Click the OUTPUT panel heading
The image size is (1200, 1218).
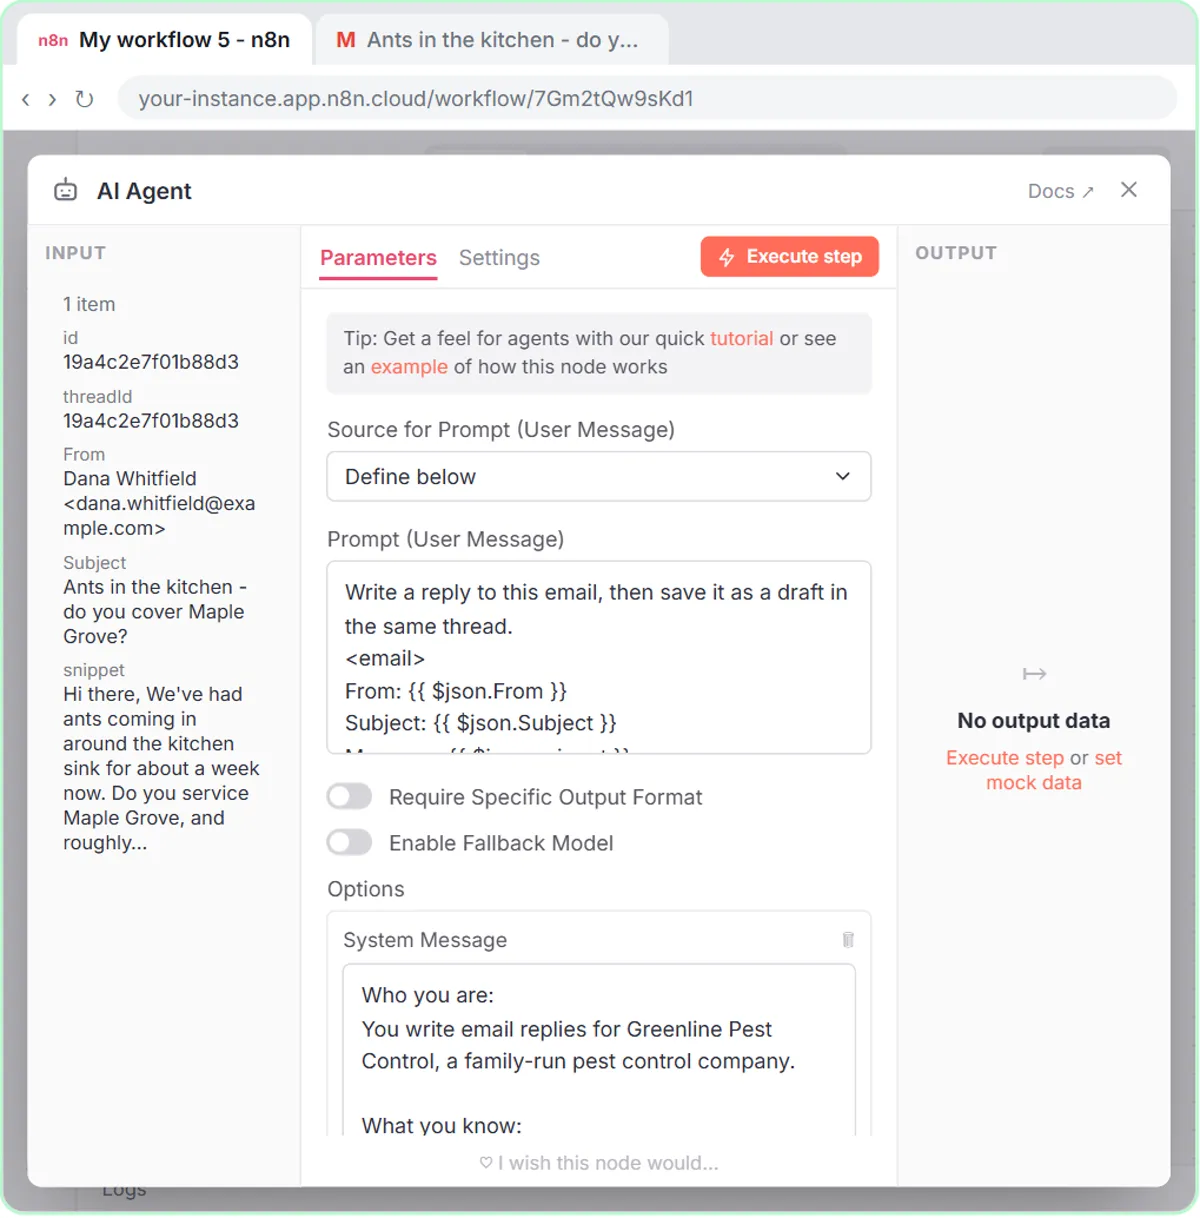click(x=956, y=253)
